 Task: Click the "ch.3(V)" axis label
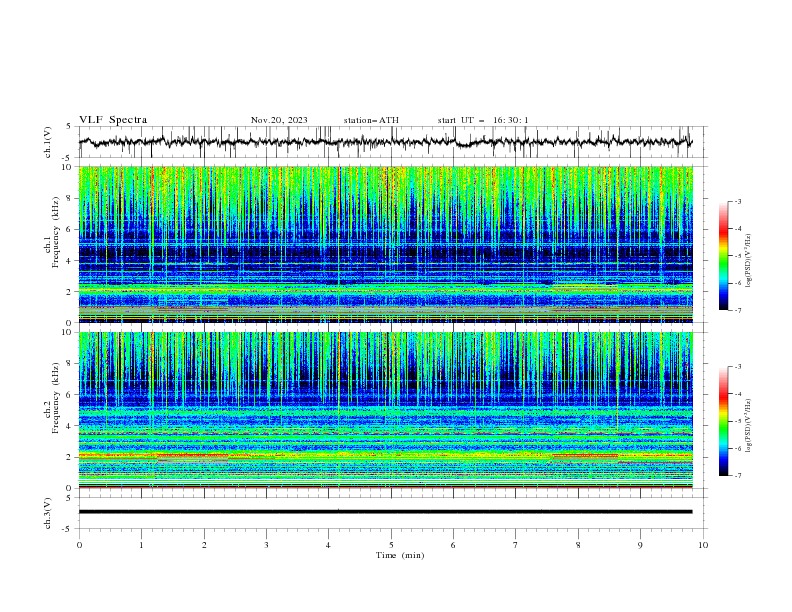(x=48, y=513)
